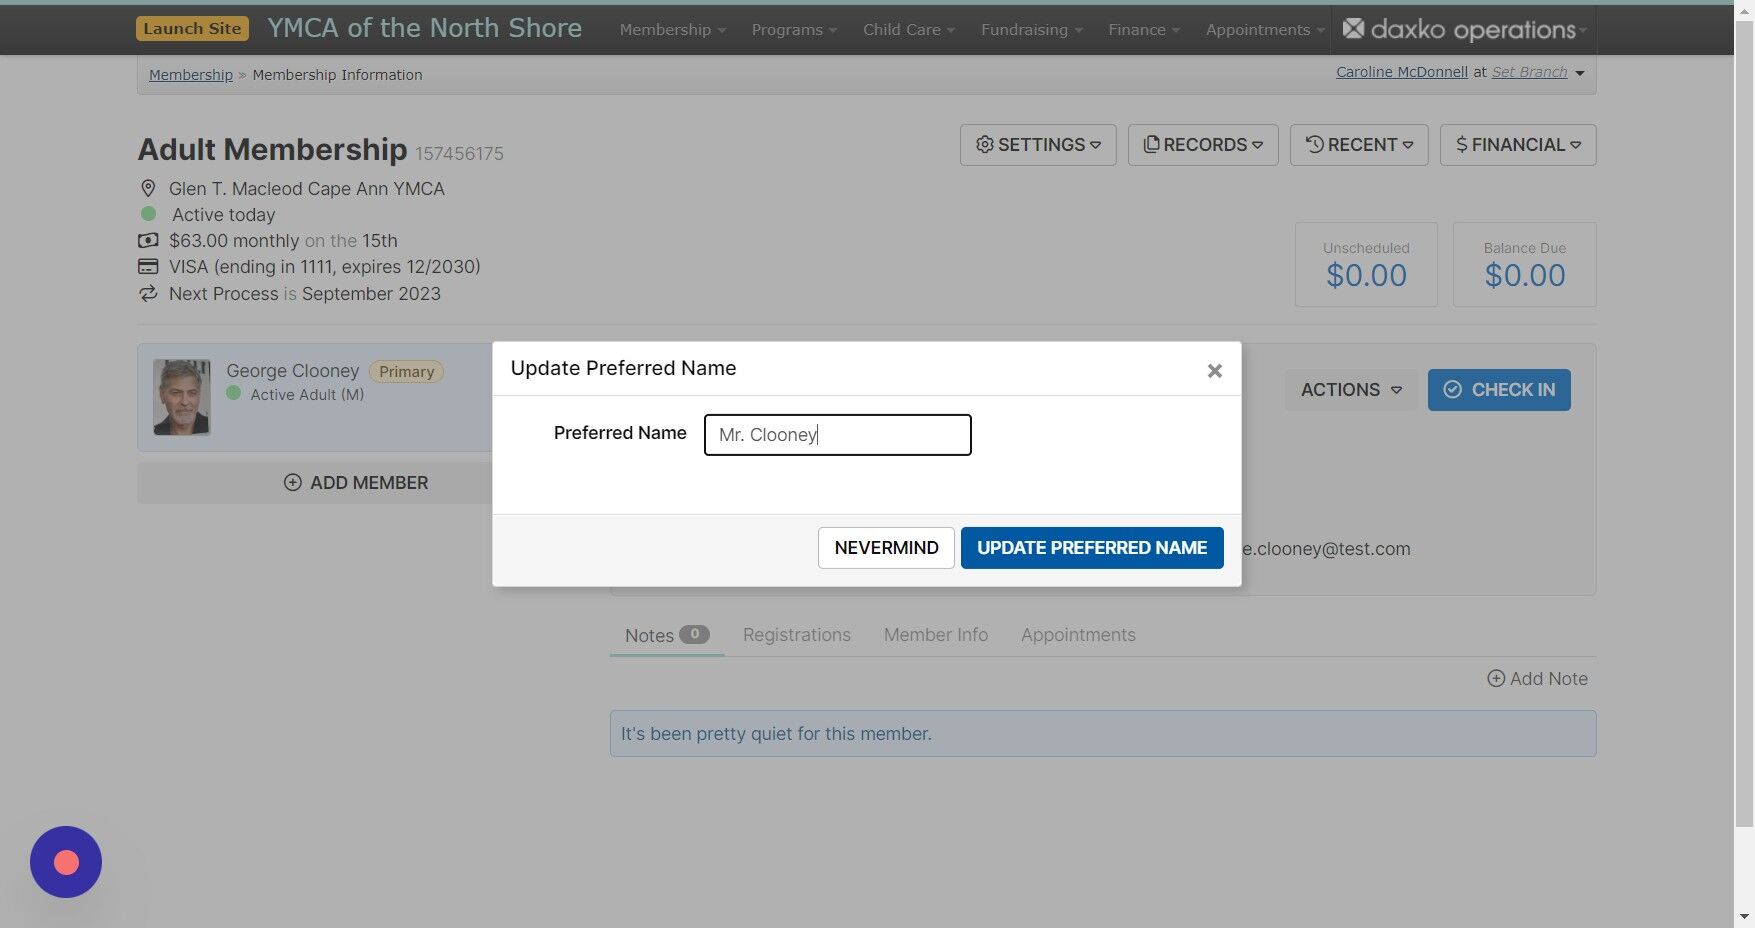Open the Fundraising menu

(x=1024, y=29)
